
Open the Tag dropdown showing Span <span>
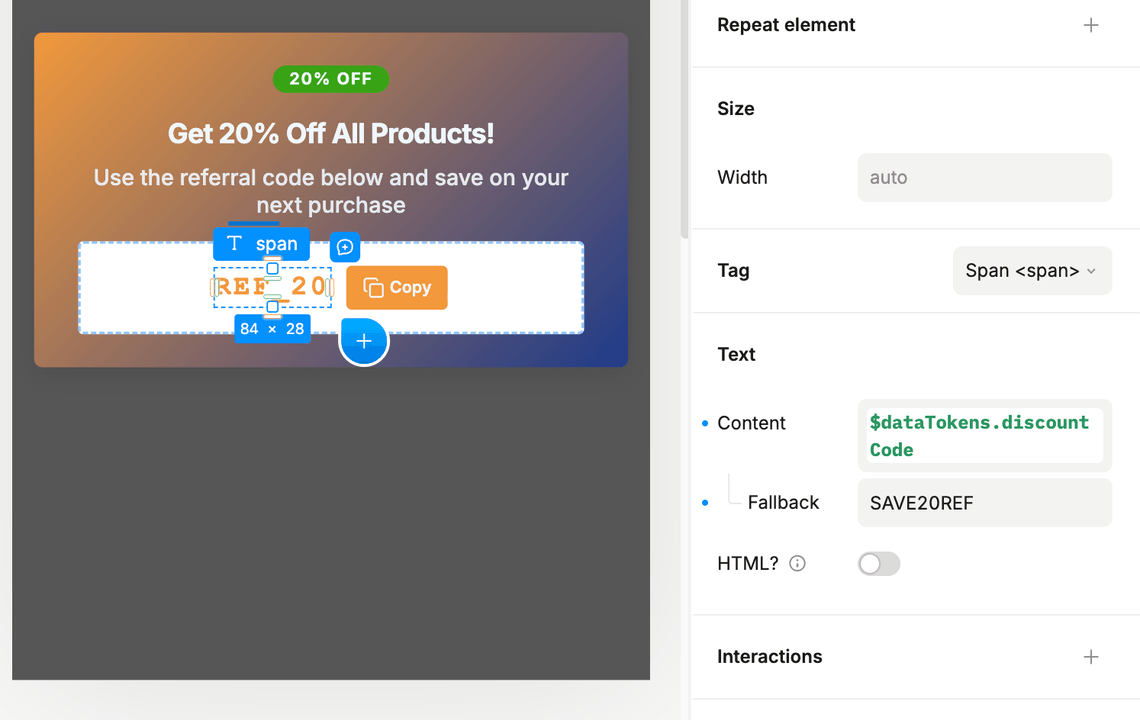coord(1031,271)
